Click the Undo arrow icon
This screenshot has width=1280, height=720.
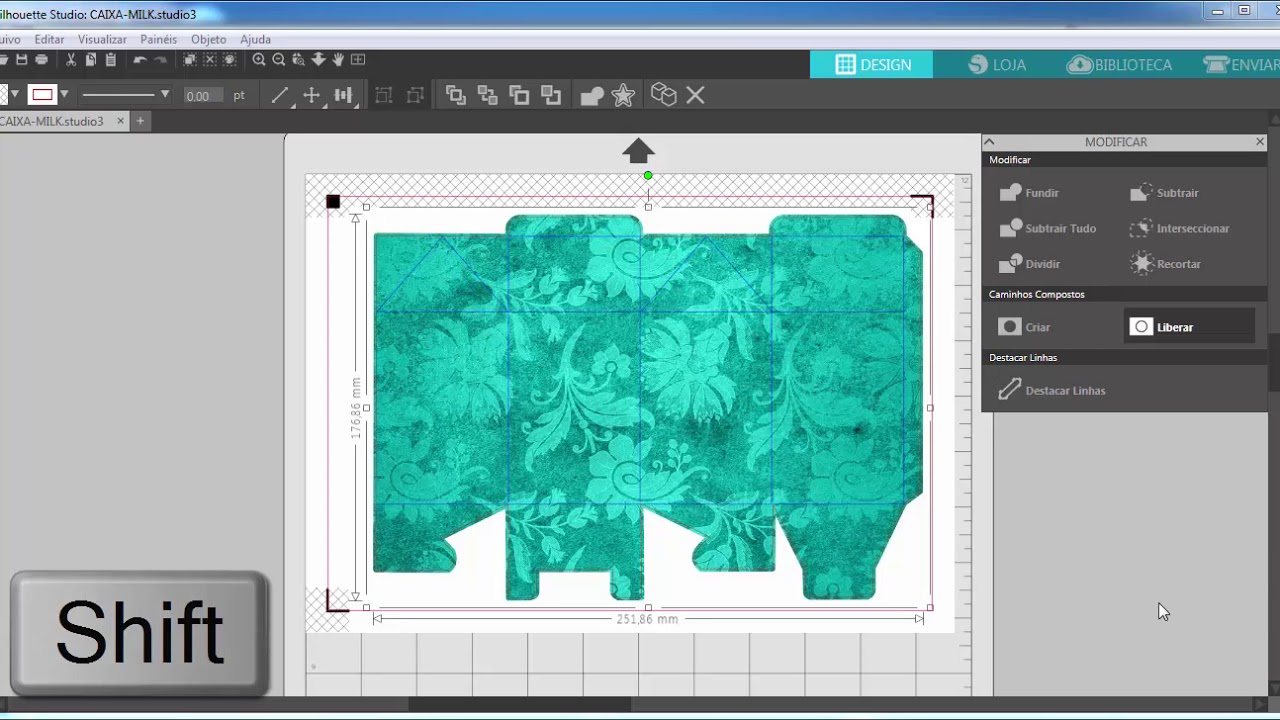(x=140, y=60)
